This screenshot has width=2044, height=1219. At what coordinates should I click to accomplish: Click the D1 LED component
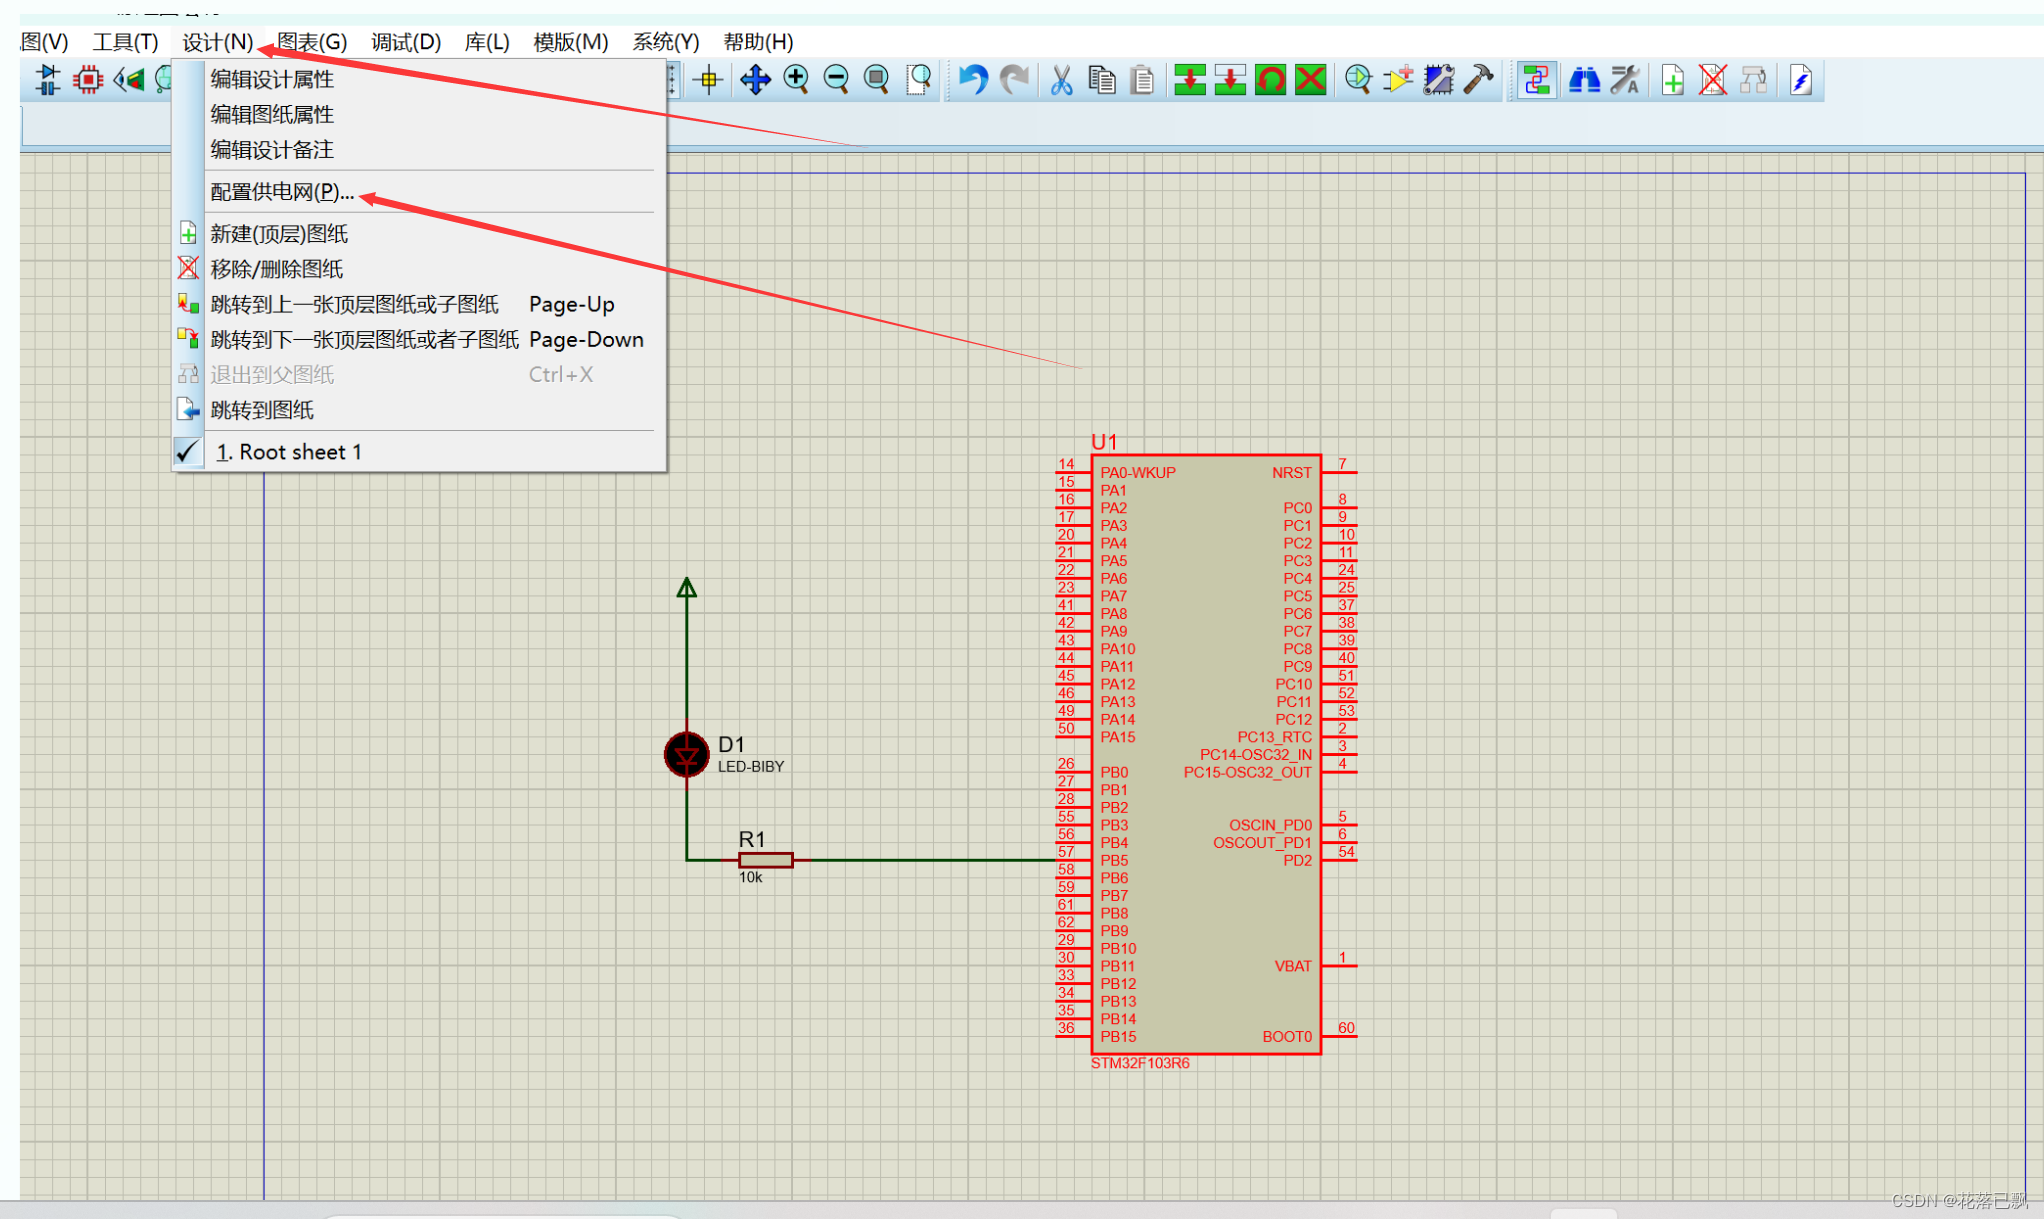(x=687, y=754)
